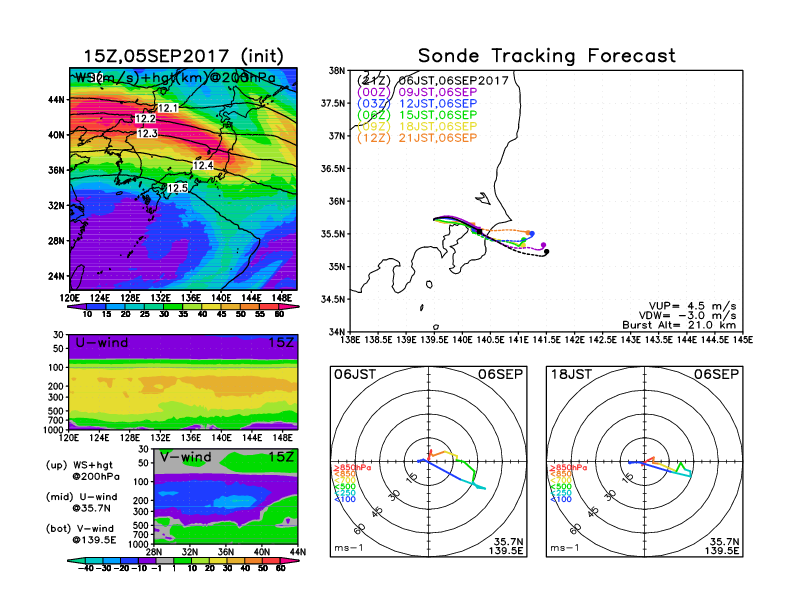This screenshot has width=792, height=612.
Task: Click the "V-wind" panel label
Action: [185, 457]
